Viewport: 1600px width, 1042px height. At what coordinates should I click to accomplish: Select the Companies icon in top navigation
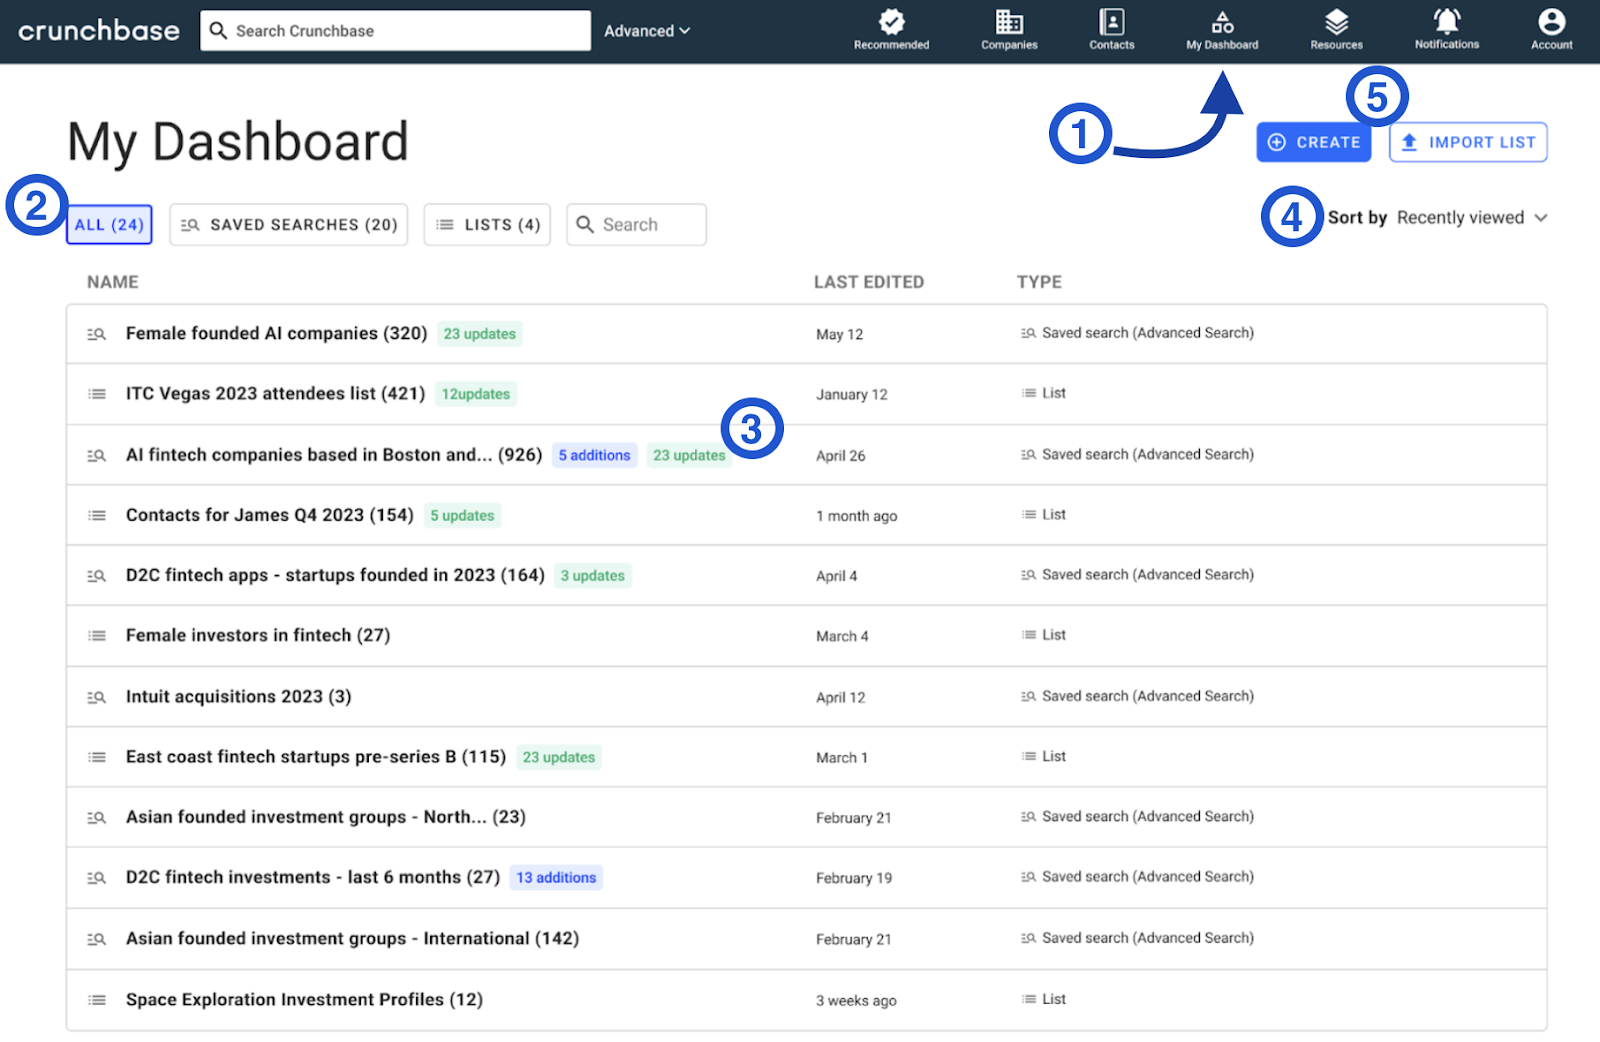pyautogui.click(x=1008, y=28)
